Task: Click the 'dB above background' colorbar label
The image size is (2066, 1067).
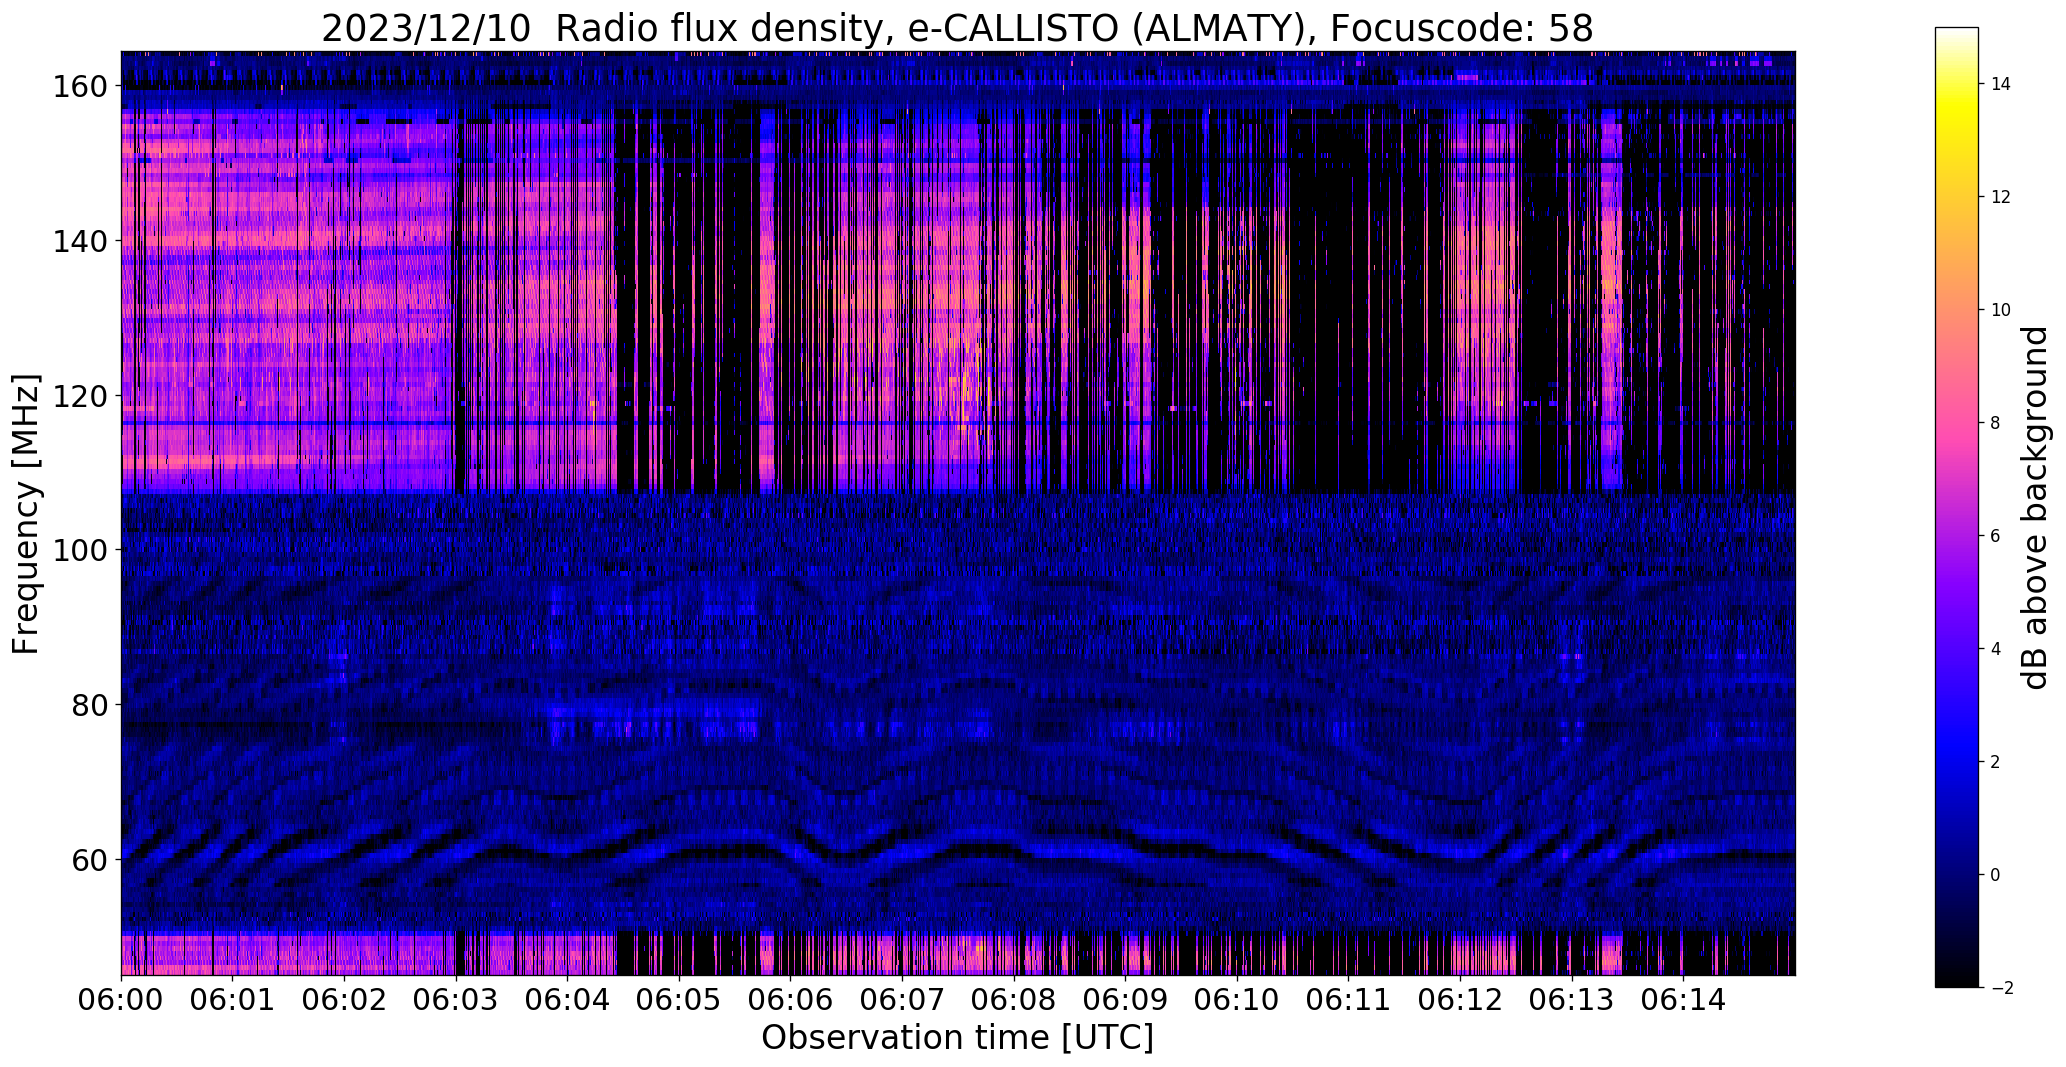Action: pos(2035,508)
